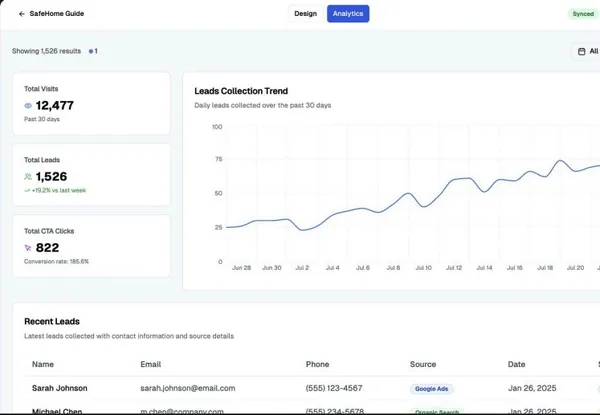Click the Showing 1,526 results text
600x415 pixels.
point(46,51)
